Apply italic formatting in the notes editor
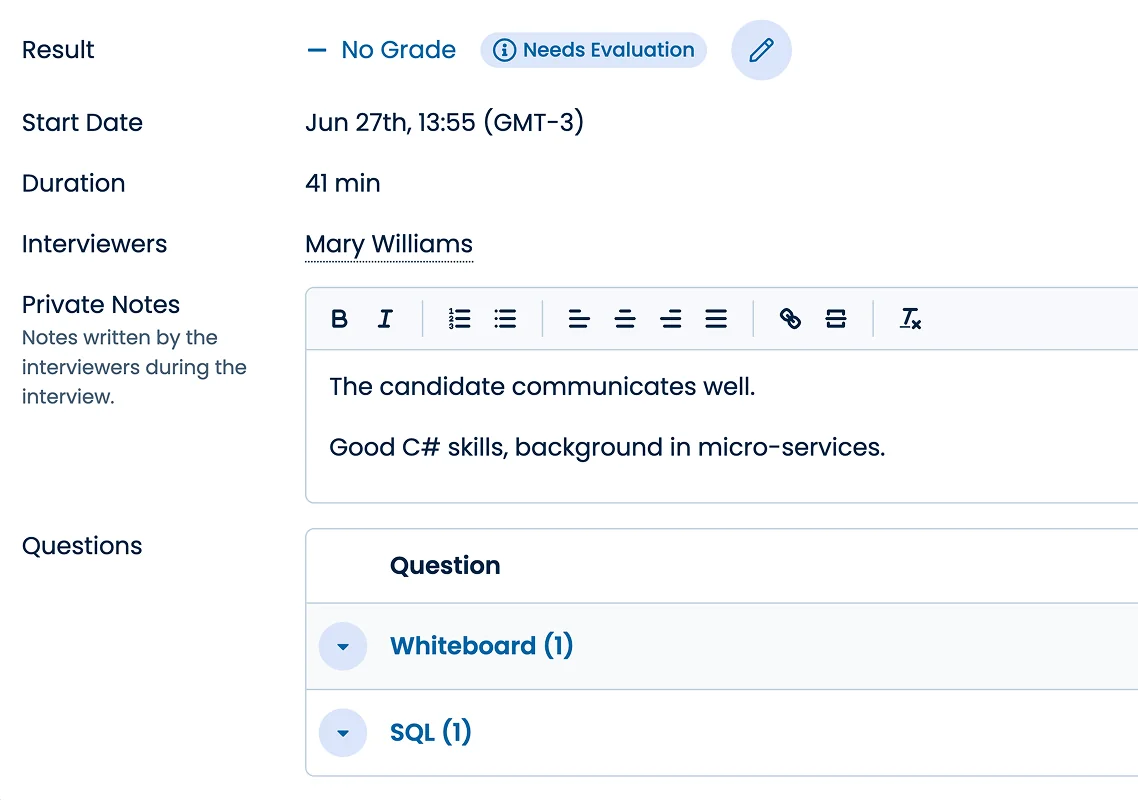 (x=385, y=318)
